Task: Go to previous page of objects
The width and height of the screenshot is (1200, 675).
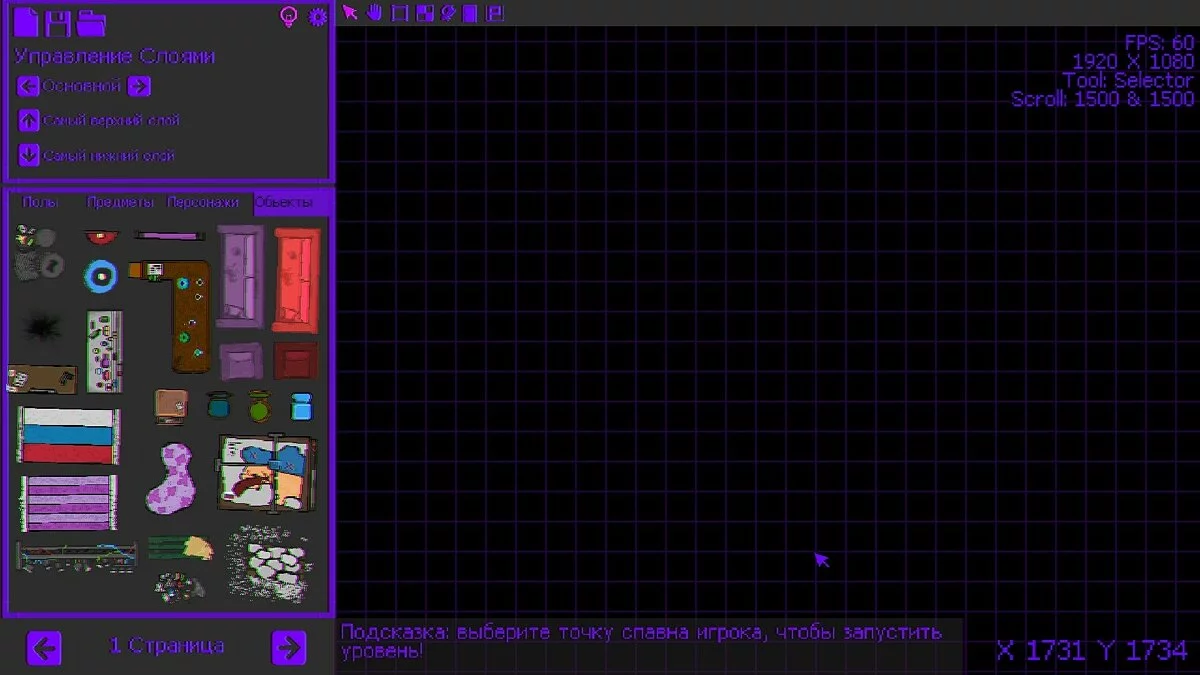Action: click(x=43, y=648)
